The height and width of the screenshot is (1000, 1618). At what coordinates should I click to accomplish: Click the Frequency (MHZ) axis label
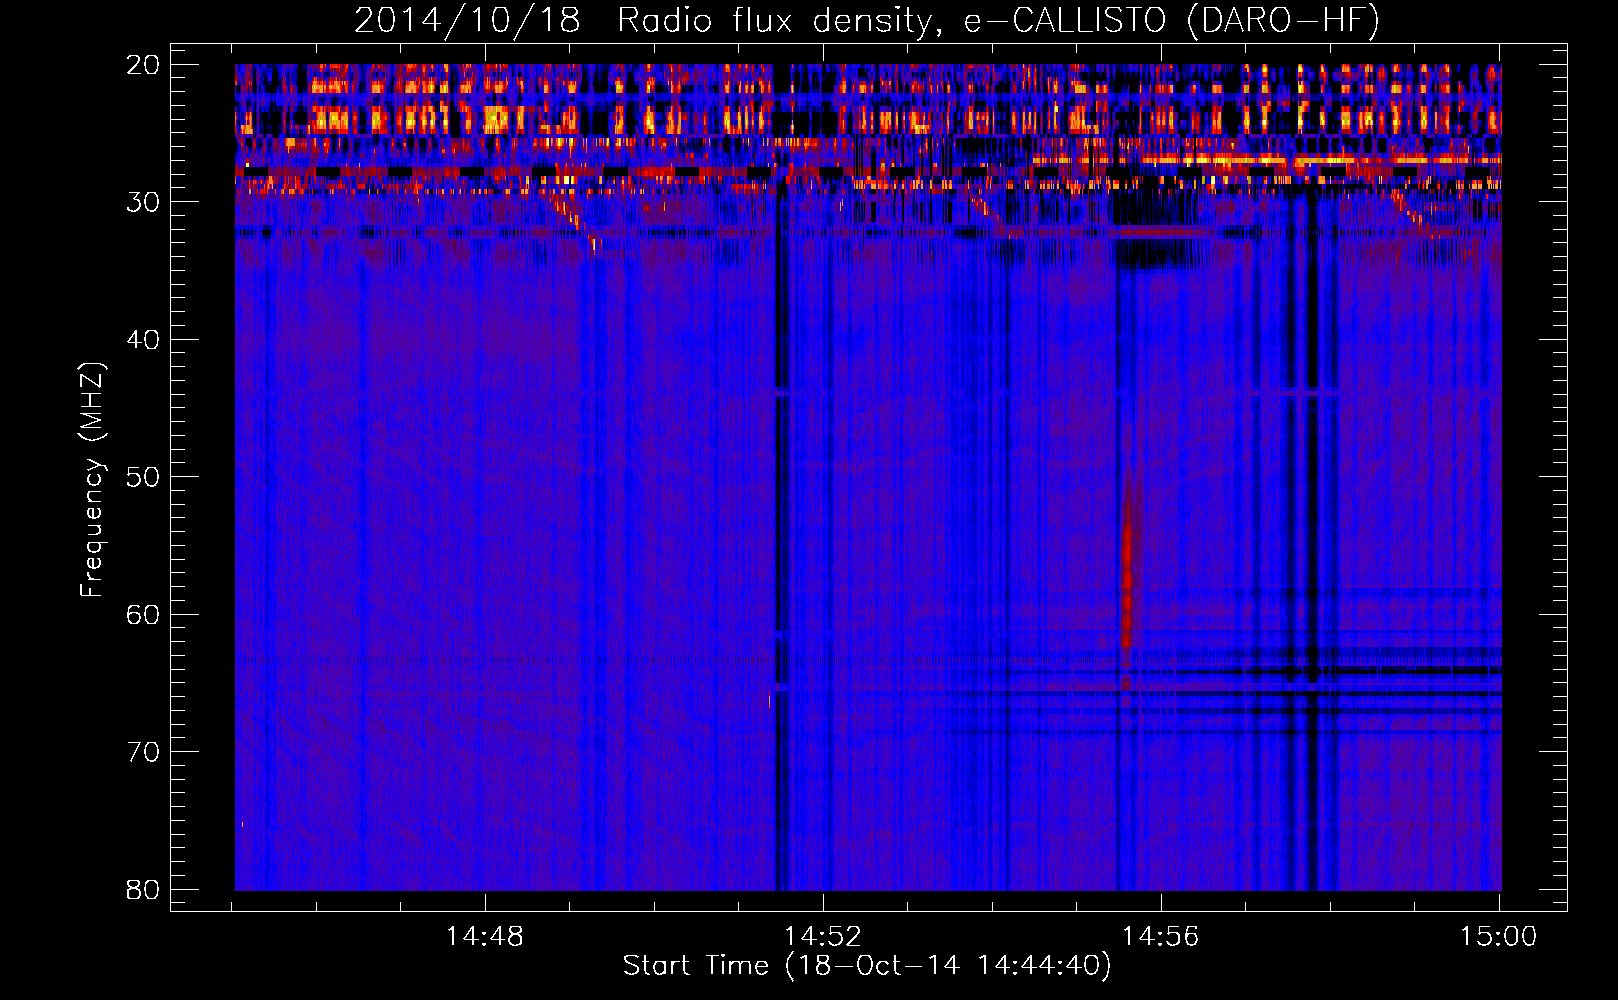click(x=92, y=480)
